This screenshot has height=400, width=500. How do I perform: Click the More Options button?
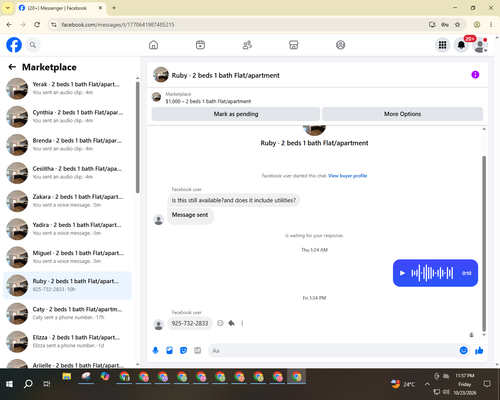pyautogui.click(x=402, y=114)
